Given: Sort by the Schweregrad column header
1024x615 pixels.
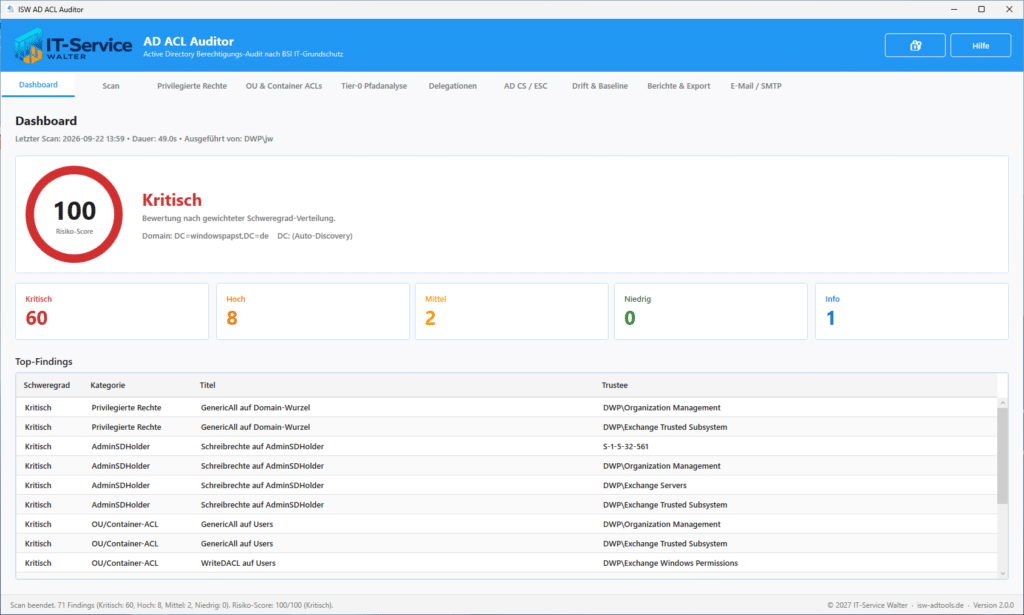Looking at the screenshot, I should point(46,385).
